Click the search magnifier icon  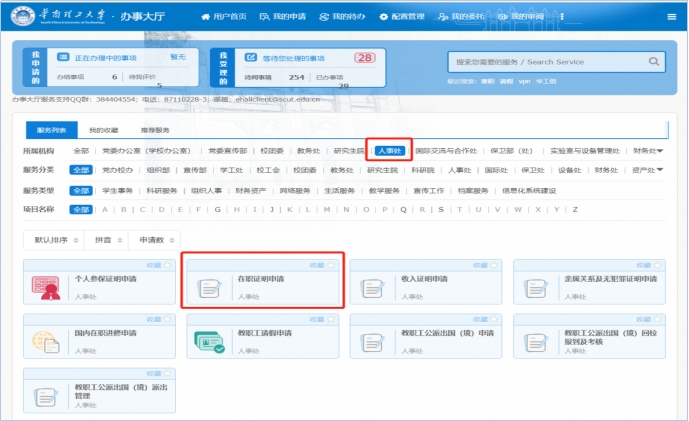point(653,61)
